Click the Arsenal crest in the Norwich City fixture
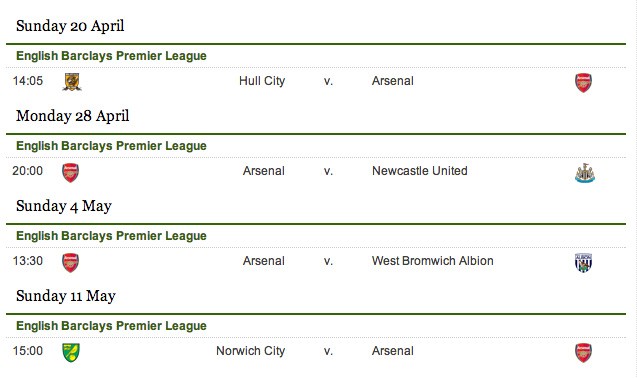This screenshot has width=637, height=378. pos(583,352)
